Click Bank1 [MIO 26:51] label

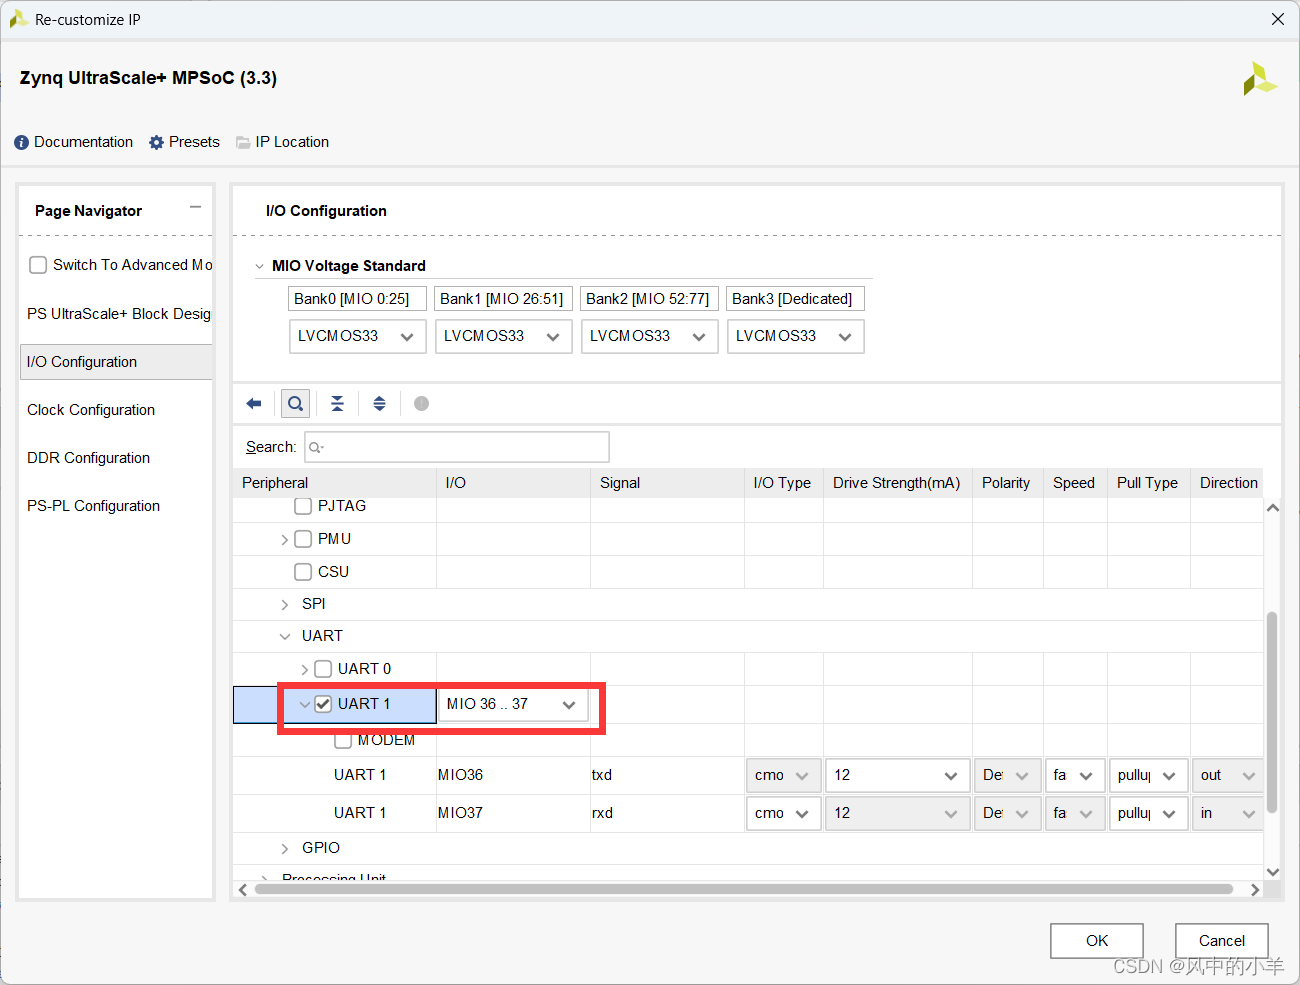[x=502, y=299]
